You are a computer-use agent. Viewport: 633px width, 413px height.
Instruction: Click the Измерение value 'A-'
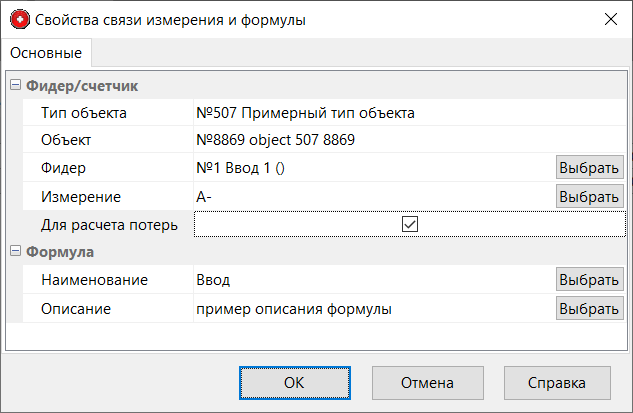pyautogui.click(x=205, y=197)
